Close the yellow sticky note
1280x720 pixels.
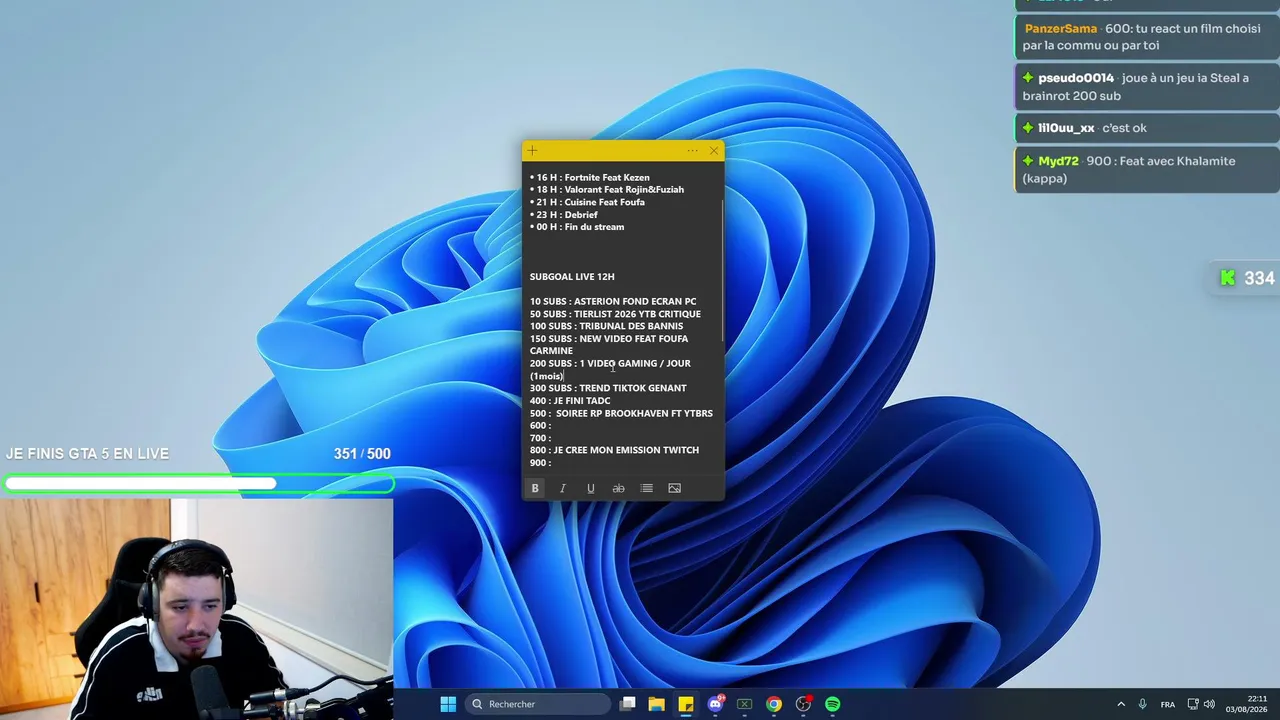[714, 151]
